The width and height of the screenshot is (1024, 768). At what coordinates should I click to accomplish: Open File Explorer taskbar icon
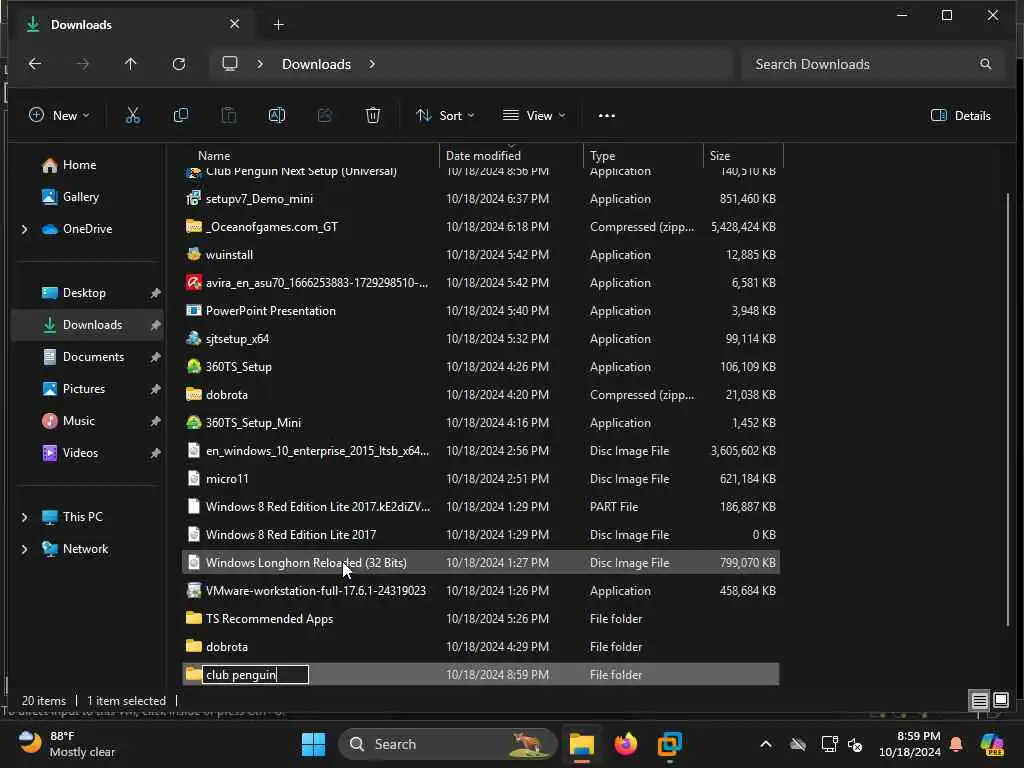[581, 744]
